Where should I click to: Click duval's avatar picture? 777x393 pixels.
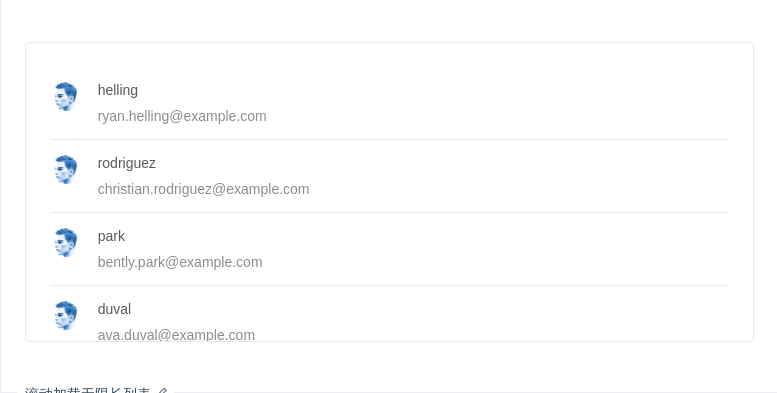pos(66,315)
